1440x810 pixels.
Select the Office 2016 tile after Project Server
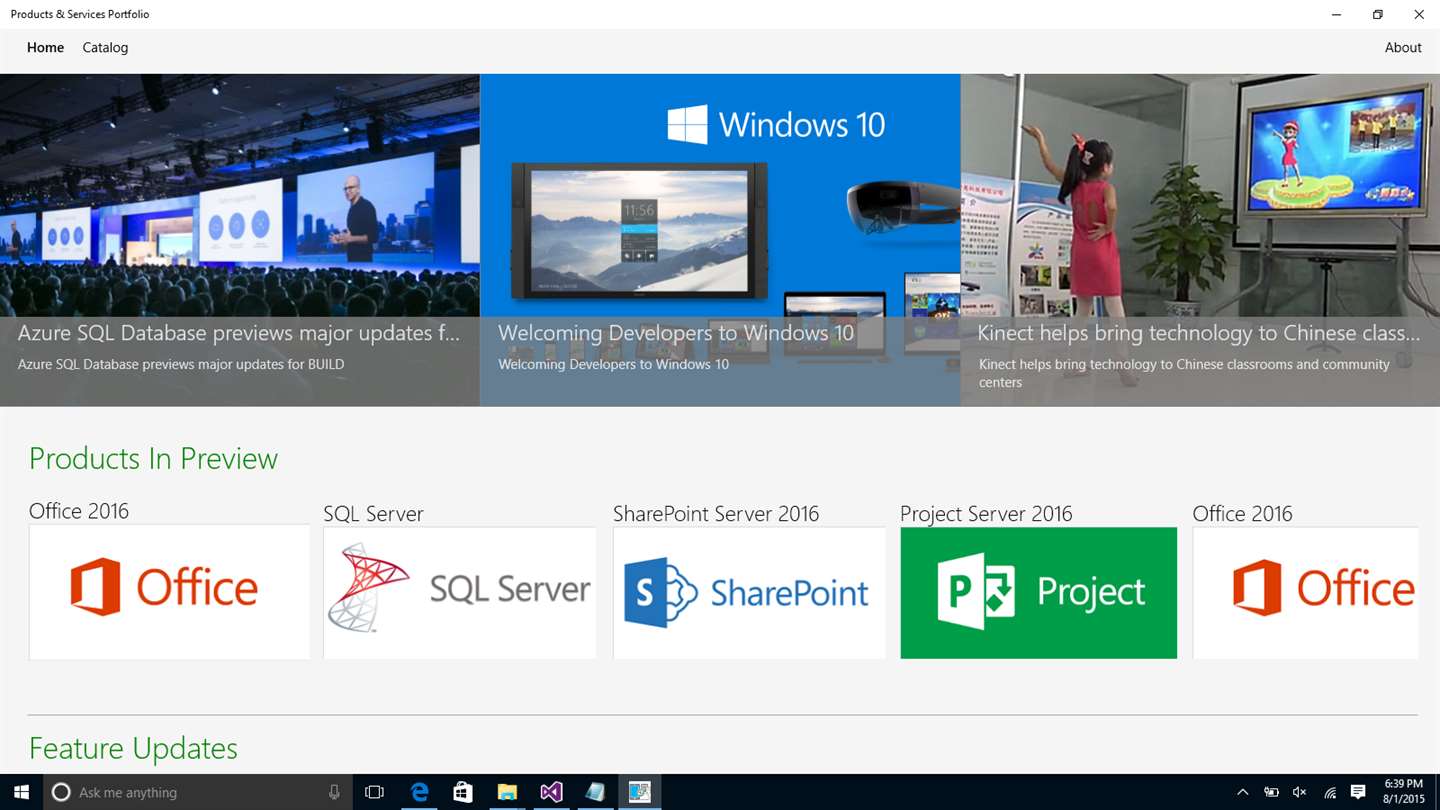[1305, 592]
